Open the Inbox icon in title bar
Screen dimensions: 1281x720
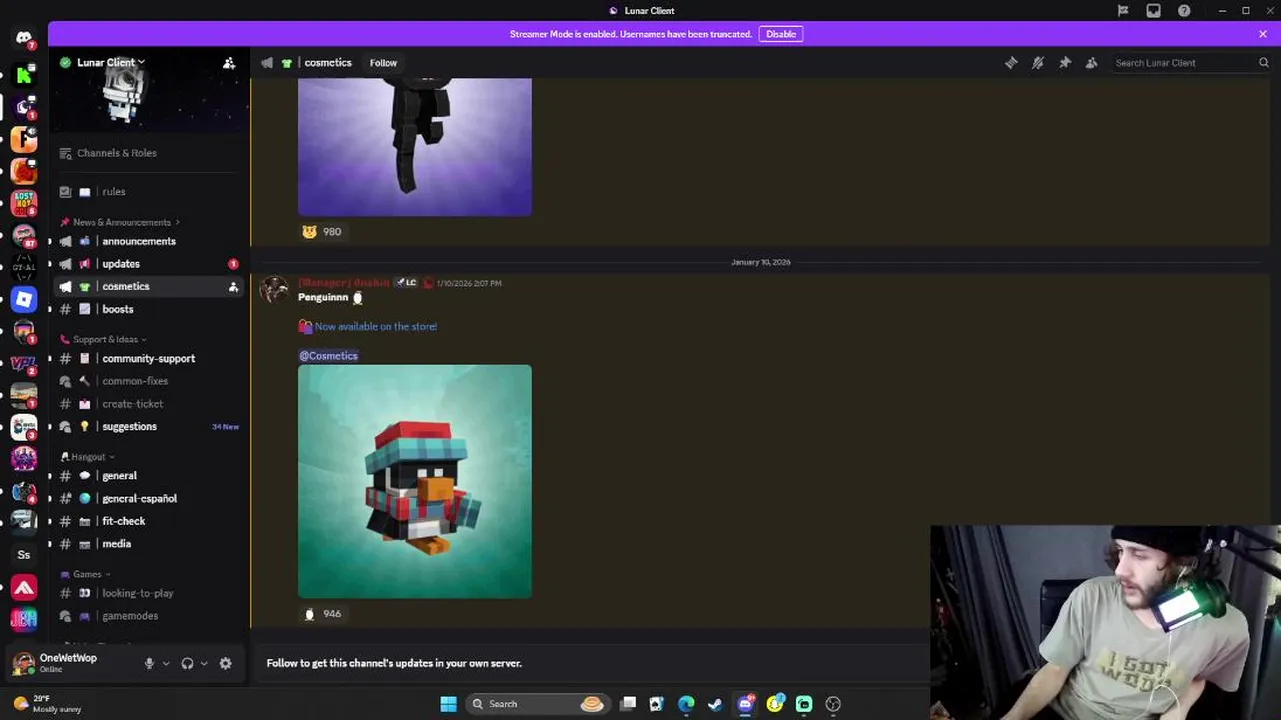click(1153, 11)
